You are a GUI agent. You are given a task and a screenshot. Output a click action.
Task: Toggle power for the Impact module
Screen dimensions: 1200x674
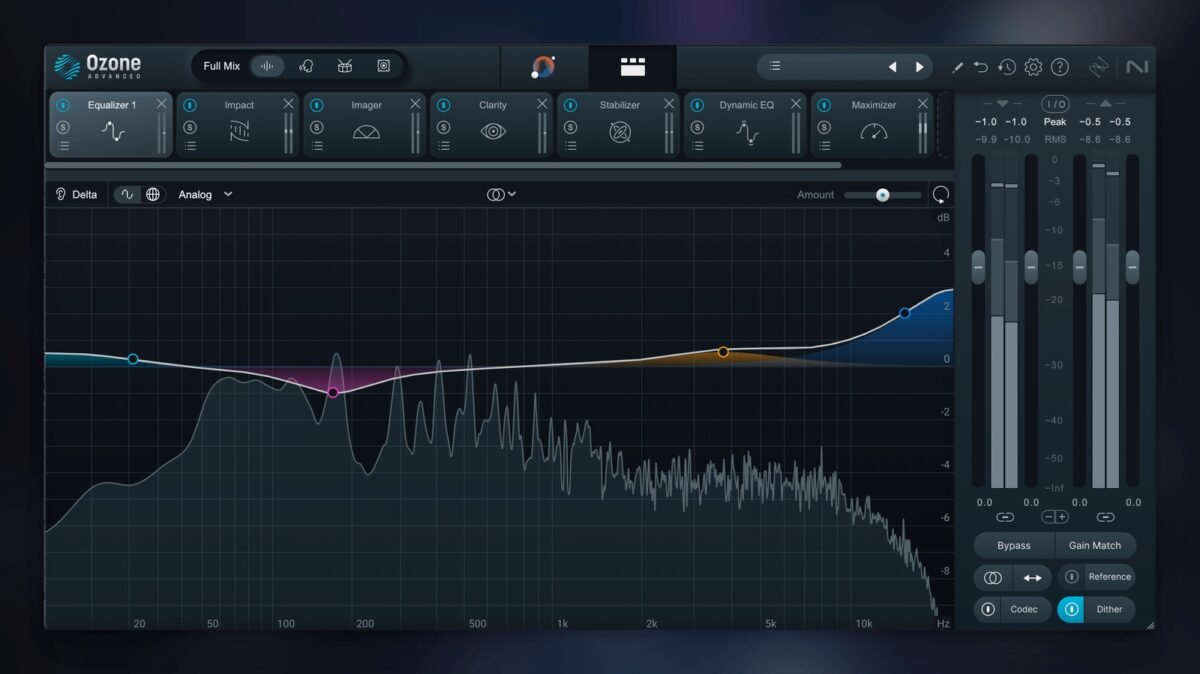[190, 105]
